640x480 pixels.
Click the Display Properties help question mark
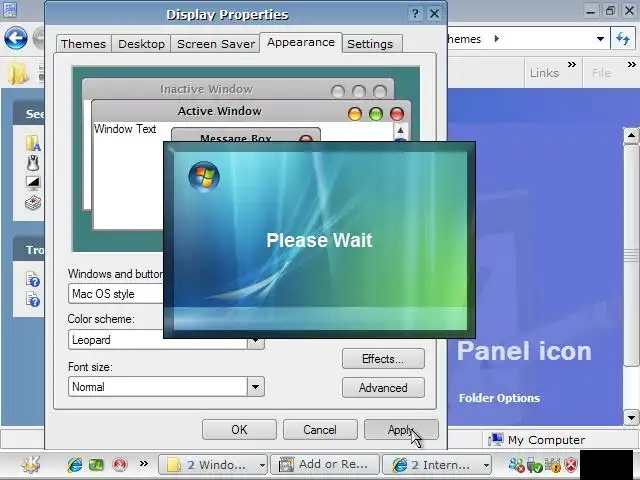point(415,14)
